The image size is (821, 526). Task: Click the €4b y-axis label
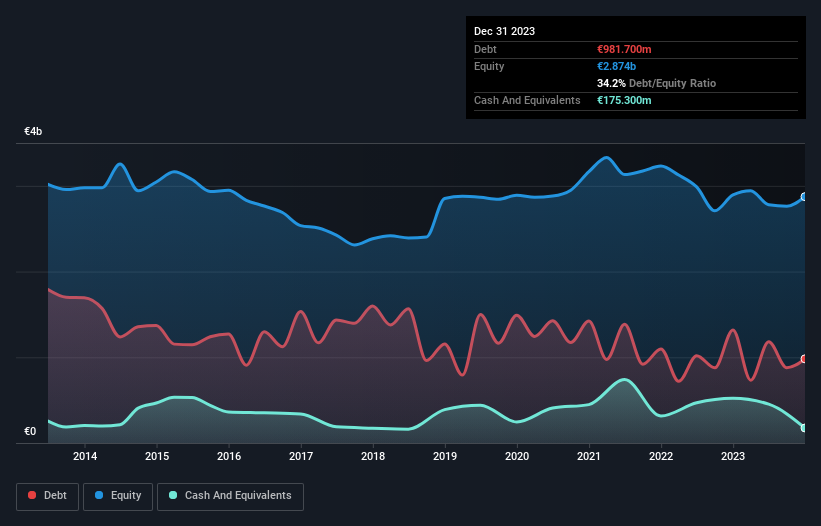33,131
